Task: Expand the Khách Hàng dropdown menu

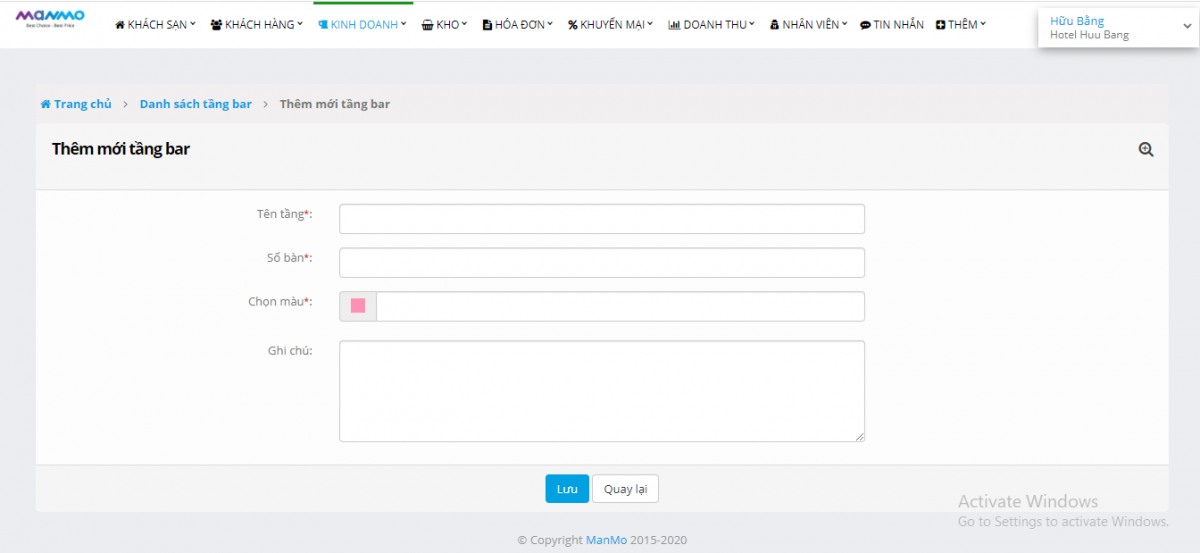Action: 257,25
